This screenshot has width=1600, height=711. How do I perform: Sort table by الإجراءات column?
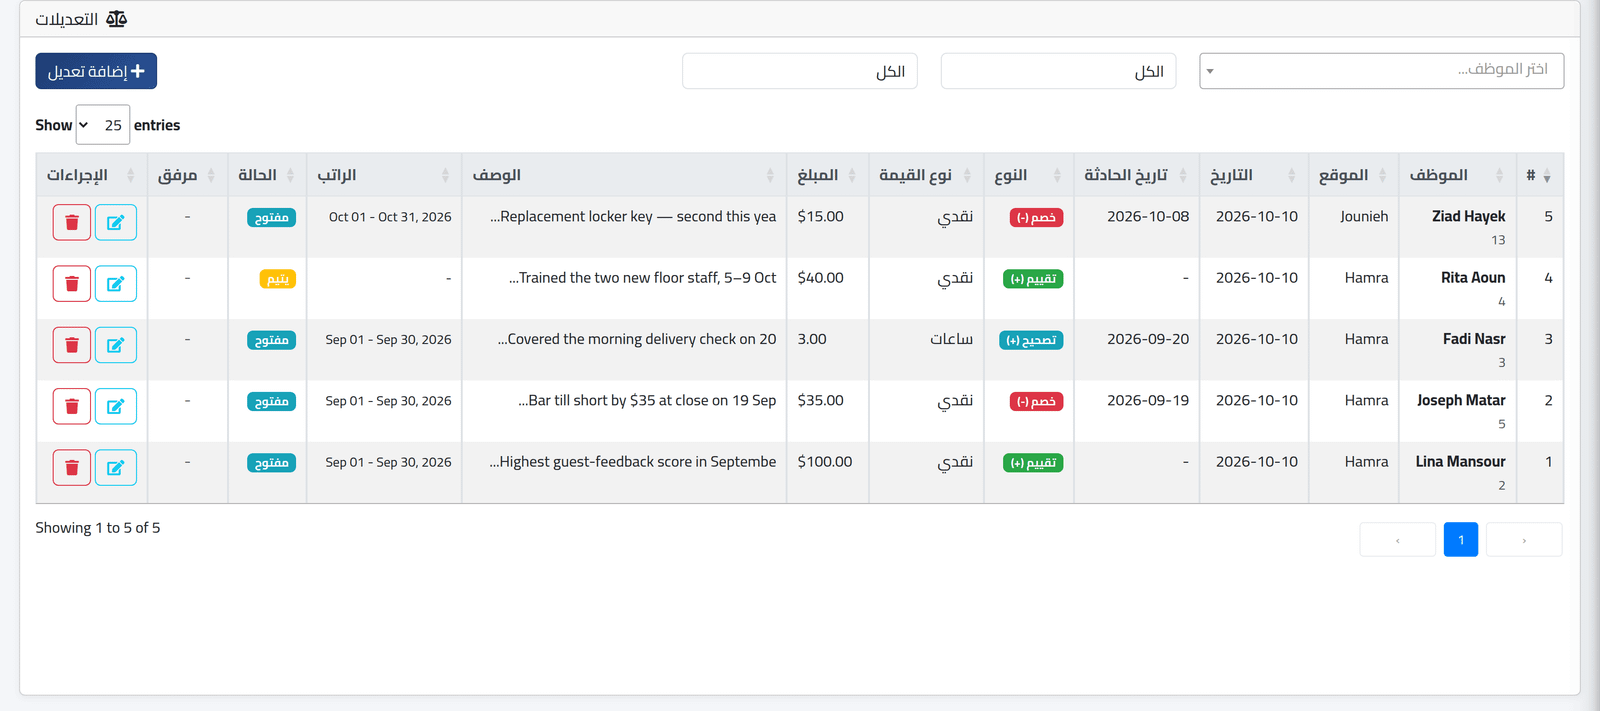click(x=91, y=175)
